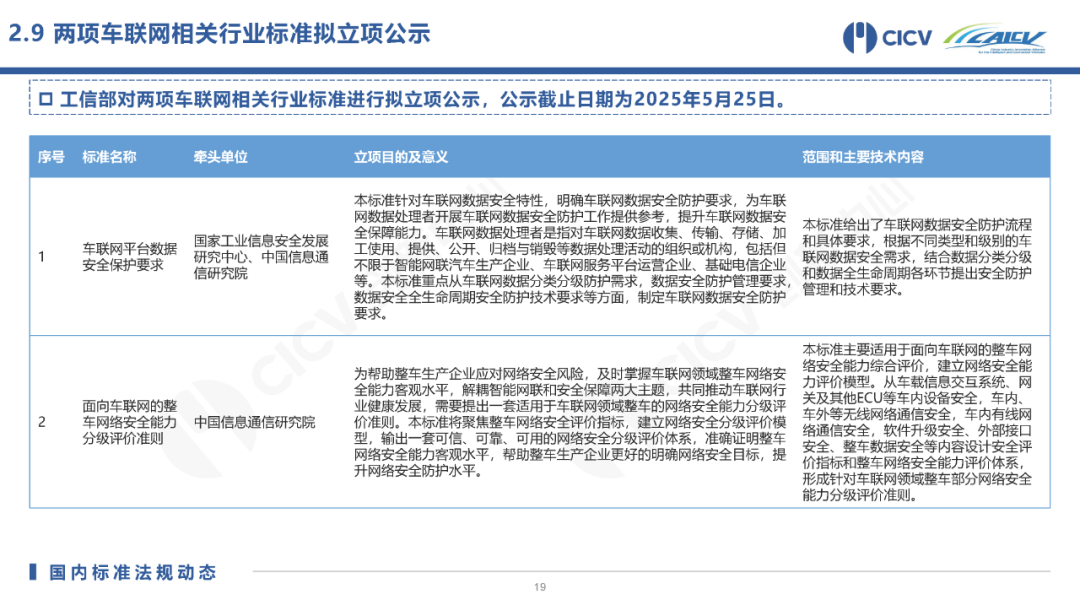Select the row number 2 cell
Image resolution: width=1080 pixels, height=605 pixels.
(x=42, y=422)
